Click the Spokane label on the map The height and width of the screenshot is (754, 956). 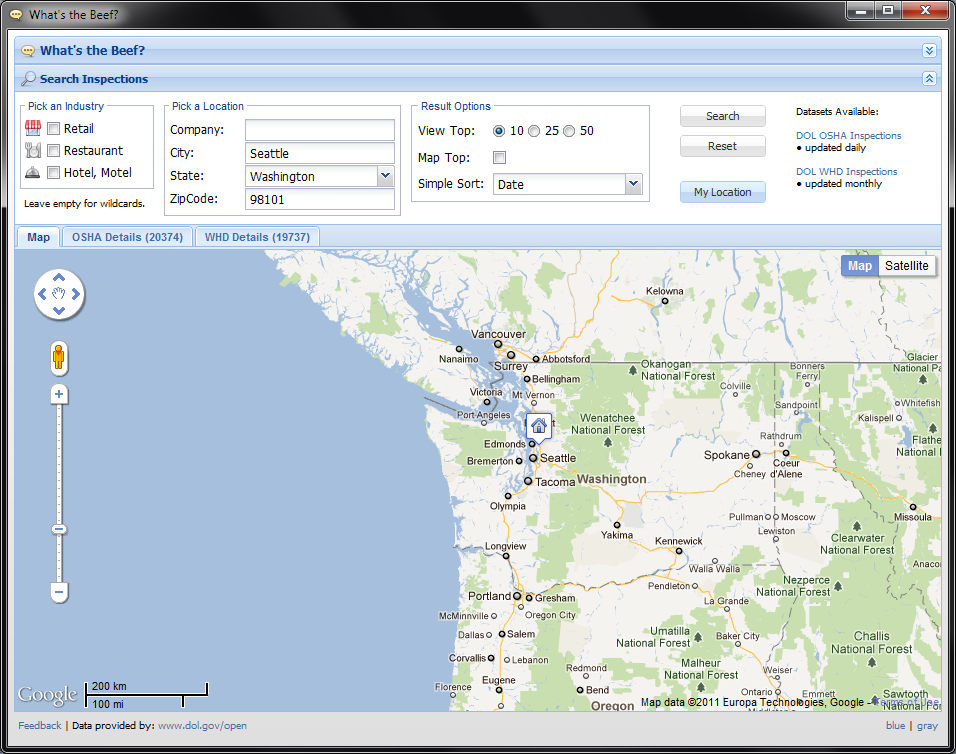pyautogui.click(x=726, y=455)
